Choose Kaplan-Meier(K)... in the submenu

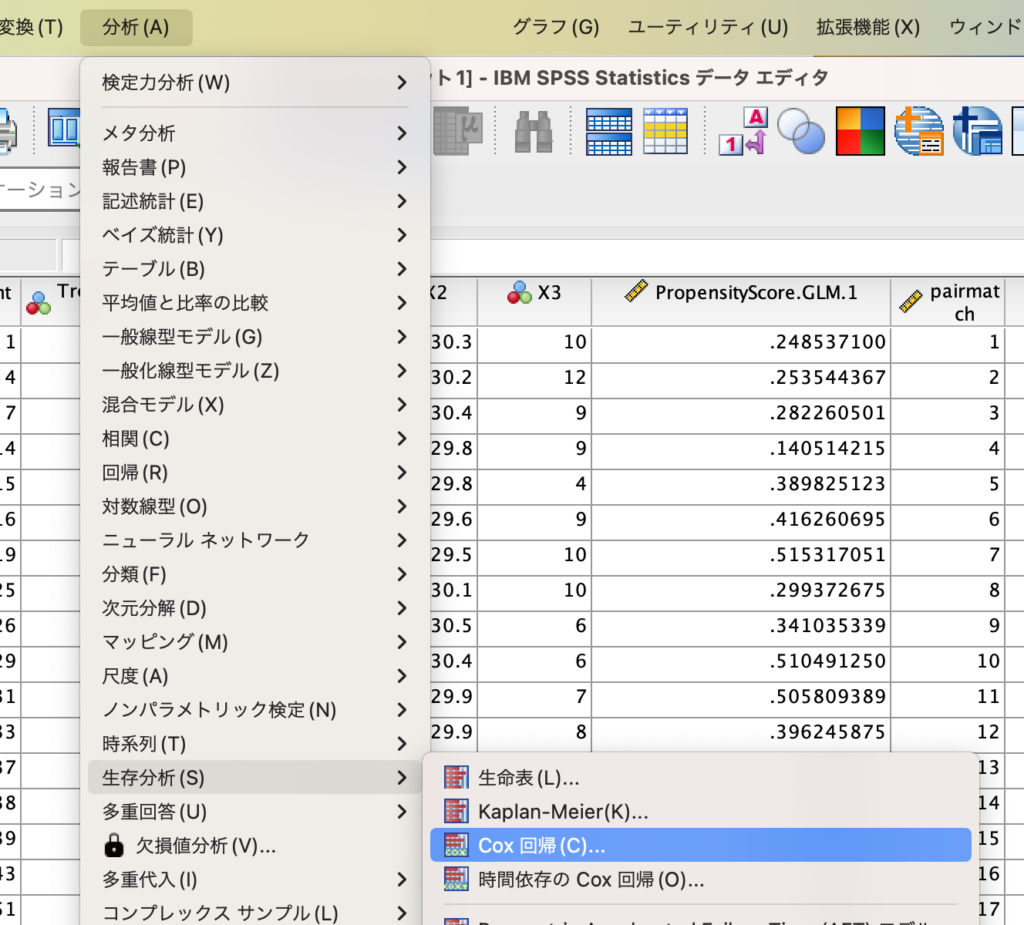(x=700, y=811)
